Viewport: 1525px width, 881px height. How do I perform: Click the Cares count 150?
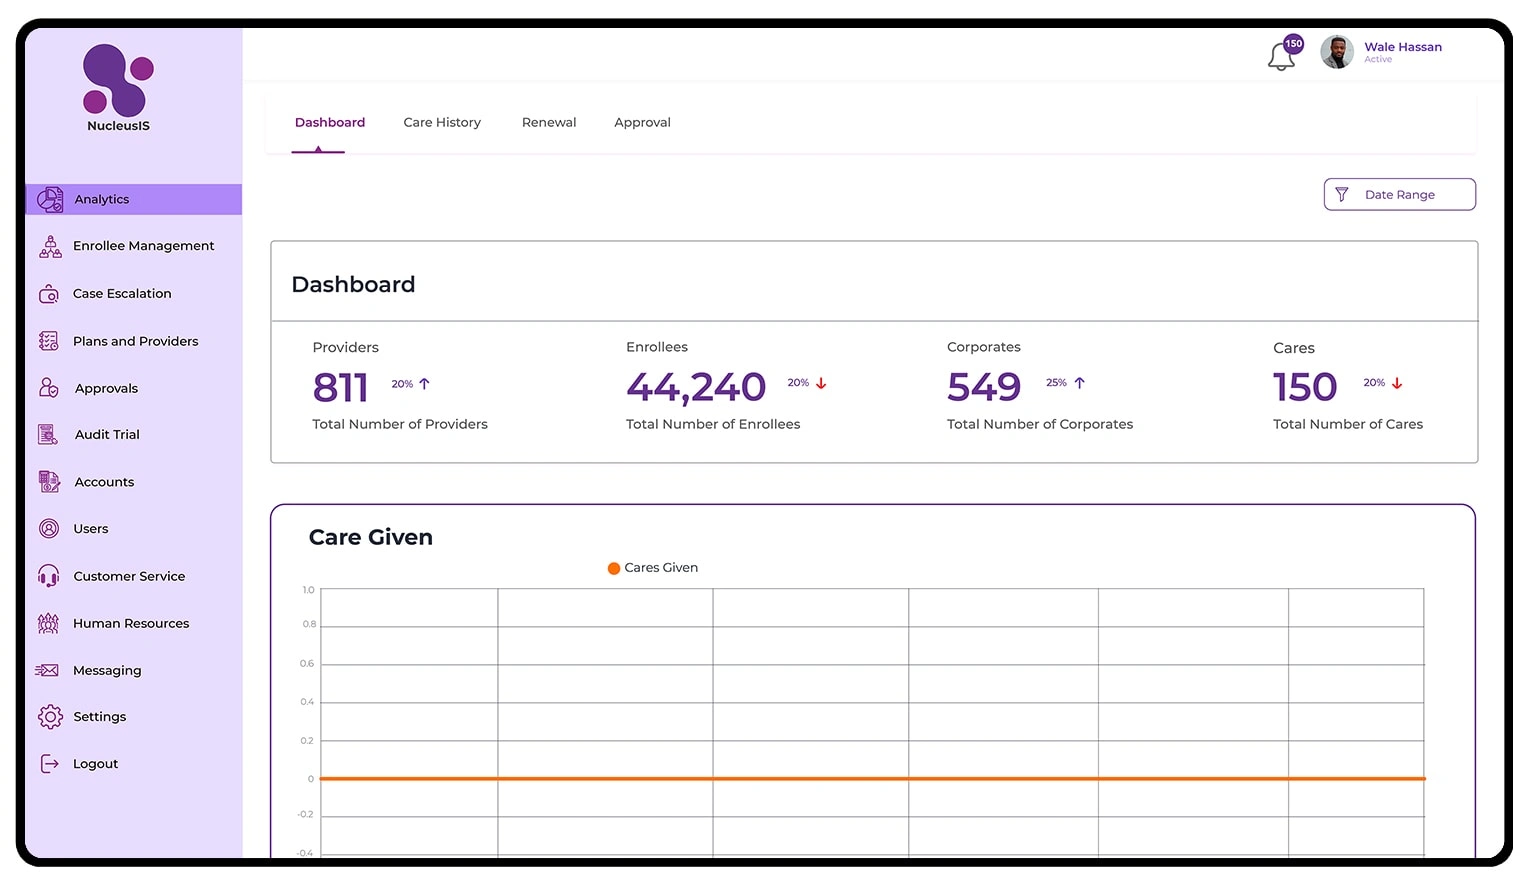[1304, 387]
